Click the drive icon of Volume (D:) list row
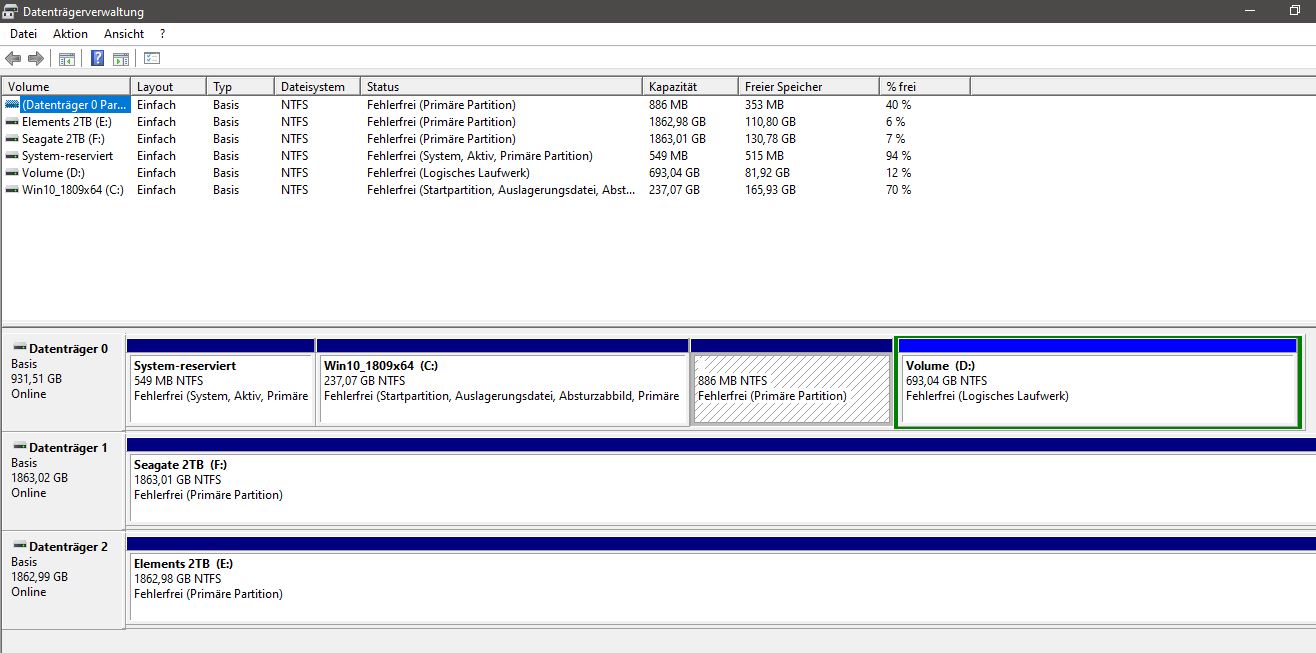The image size is (1316, 653). tap(12, 173)
